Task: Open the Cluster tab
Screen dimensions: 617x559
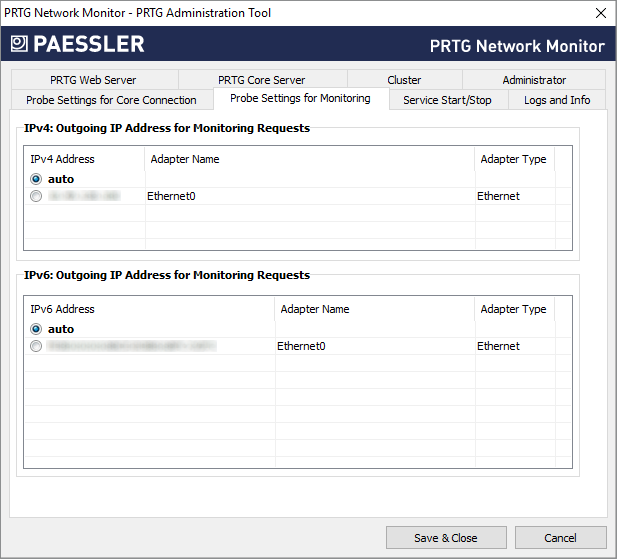Action: click(404, 80)
